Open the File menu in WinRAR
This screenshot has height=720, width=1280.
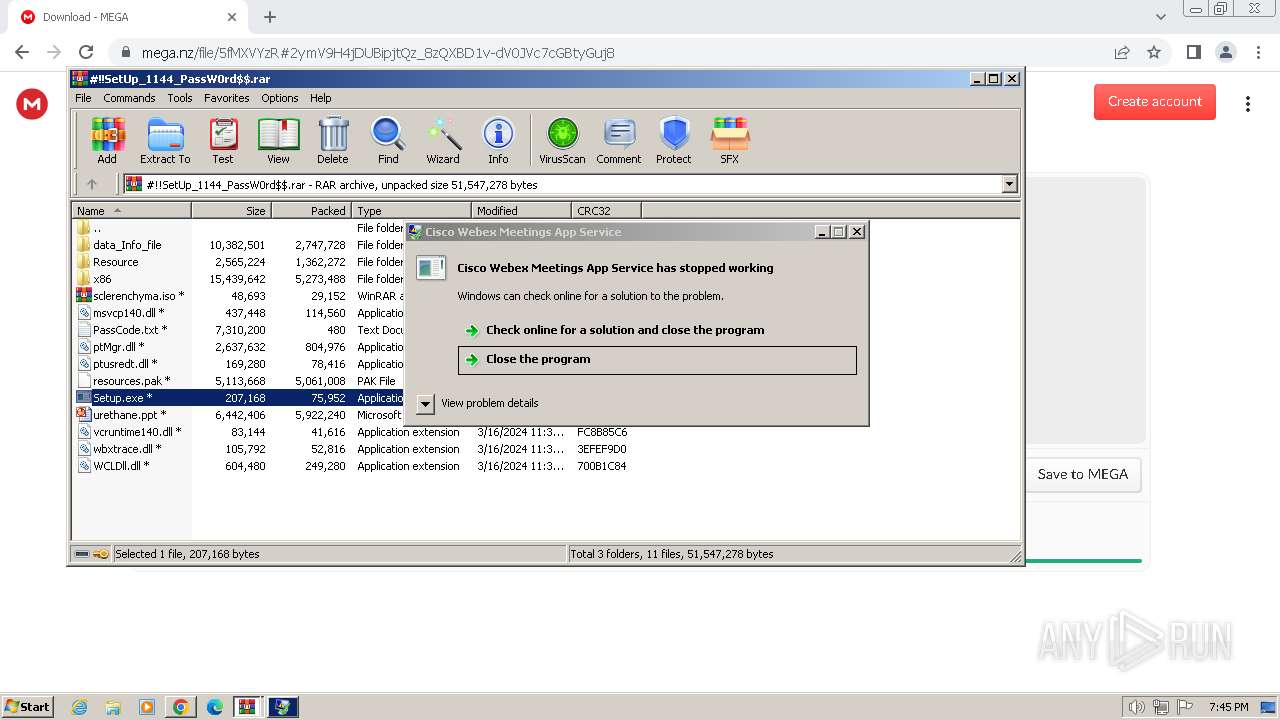click(x=83, y=98)
